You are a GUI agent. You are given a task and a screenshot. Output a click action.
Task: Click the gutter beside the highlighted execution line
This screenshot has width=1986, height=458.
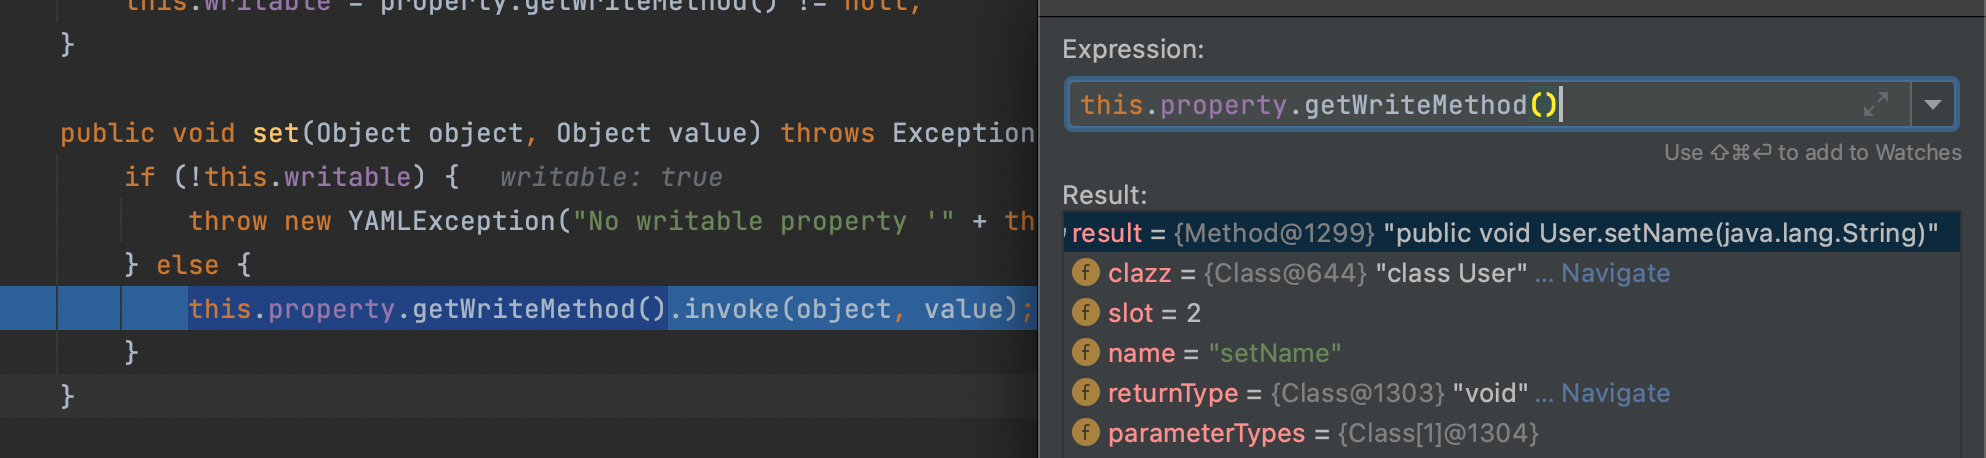(27, 309)
